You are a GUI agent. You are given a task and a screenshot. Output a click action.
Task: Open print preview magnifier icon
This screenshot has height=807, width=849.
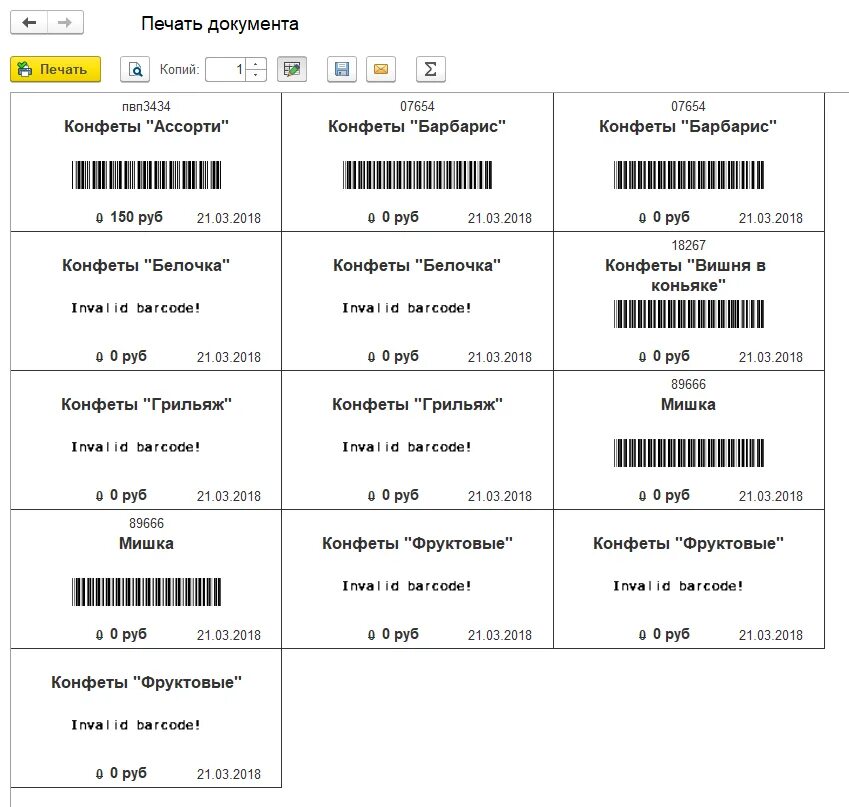click(135, 69)
